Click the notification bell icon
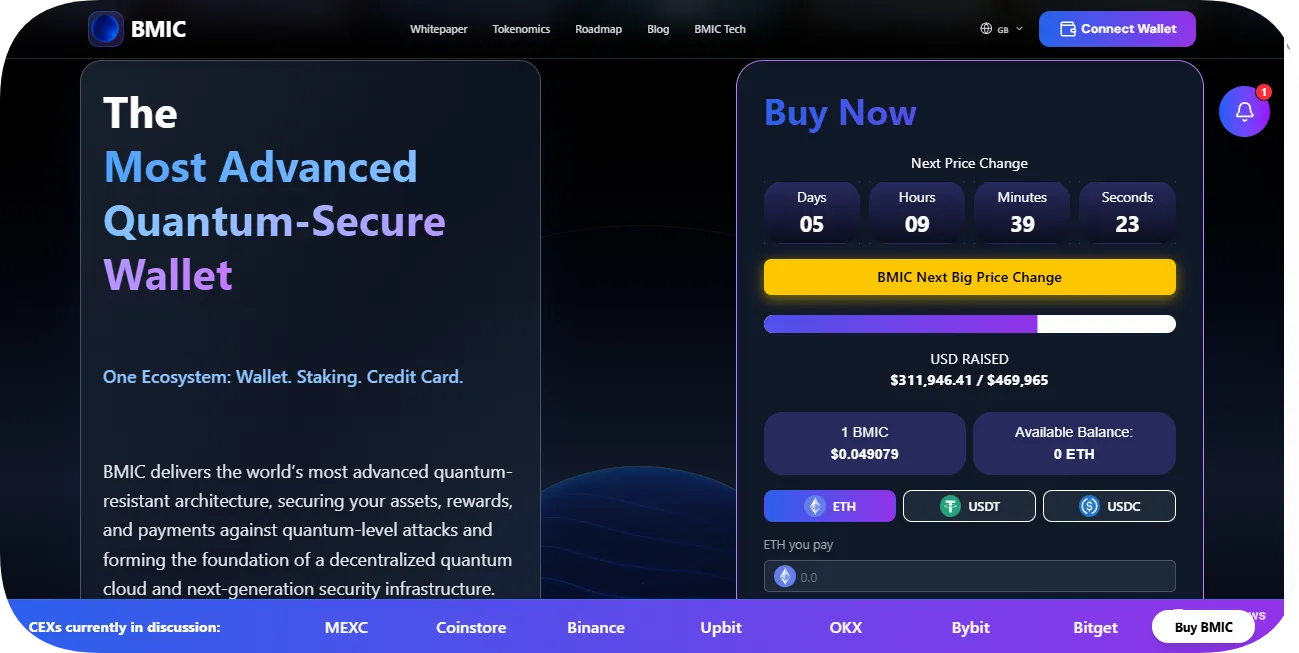The width and height of the screenshot is (1299, 653). [1243, 111]
